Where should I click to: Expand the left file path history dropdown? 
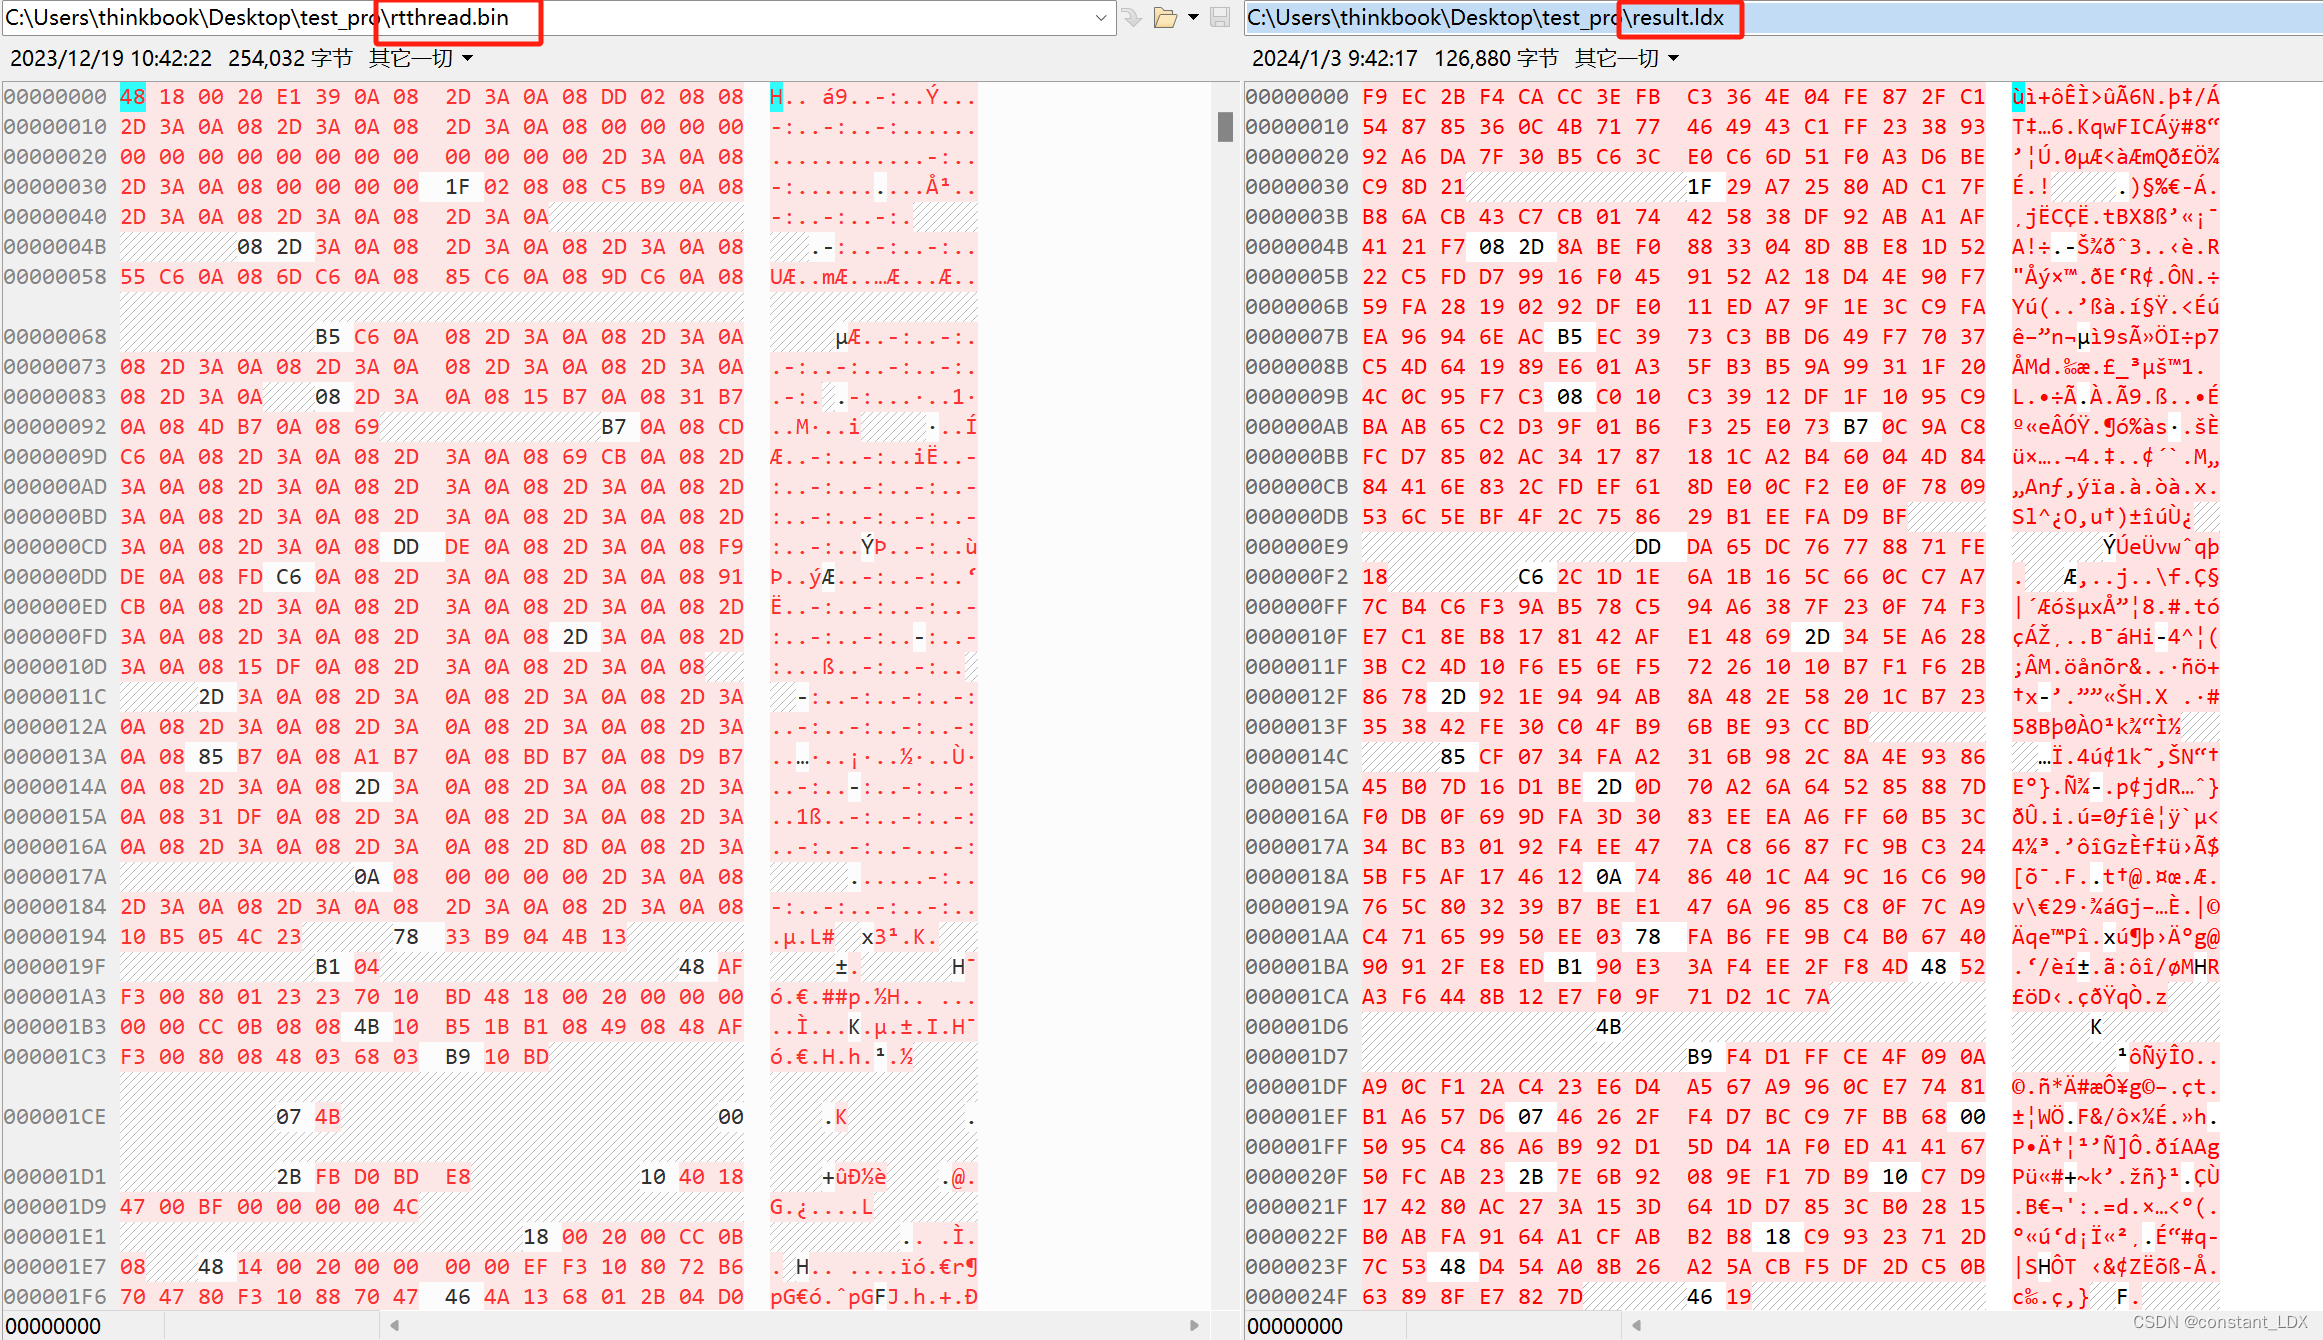(1101, 18)
